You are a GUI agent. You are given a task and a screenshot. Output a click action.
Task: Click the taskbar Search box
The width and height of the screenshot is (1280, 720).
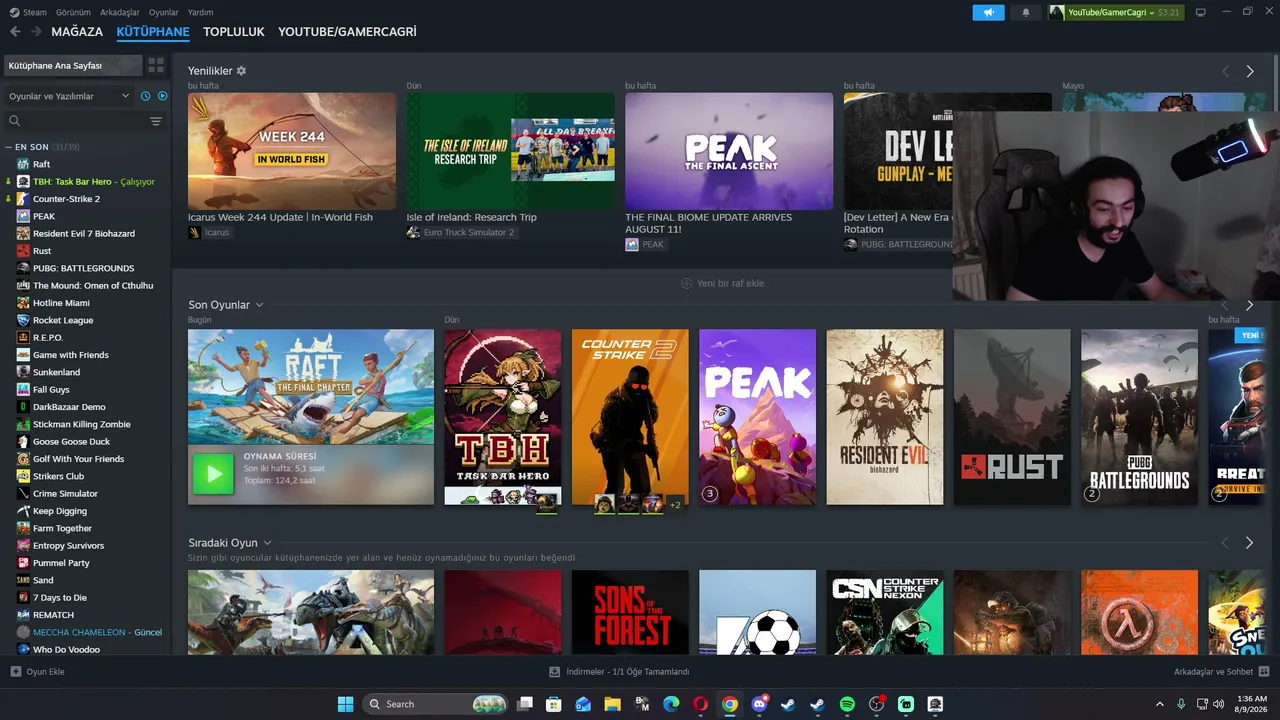pyautogui.click(x=435, y=704)
